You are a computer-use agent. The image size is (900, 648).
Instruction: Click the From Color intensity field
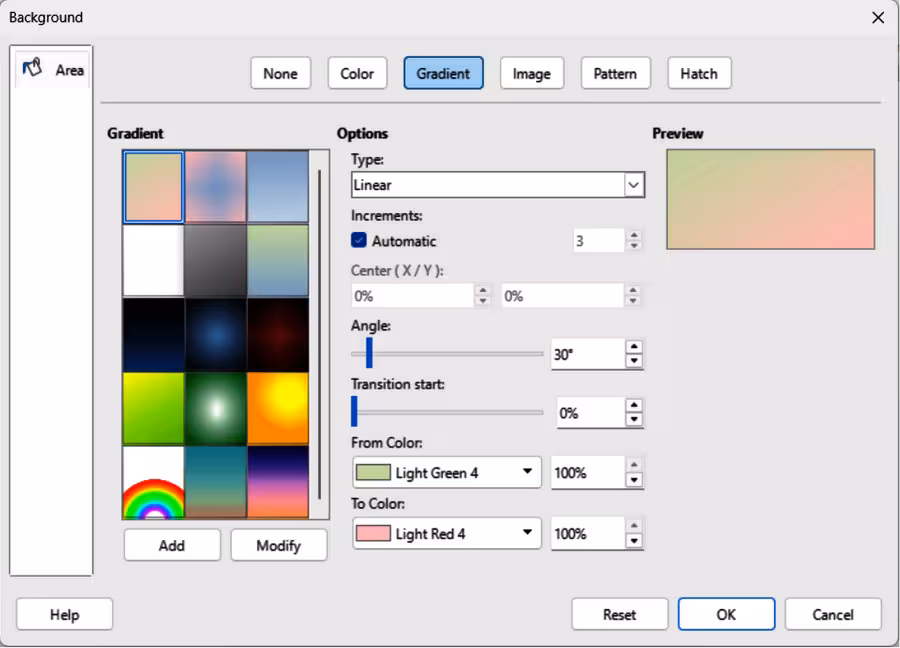(588, 473)
